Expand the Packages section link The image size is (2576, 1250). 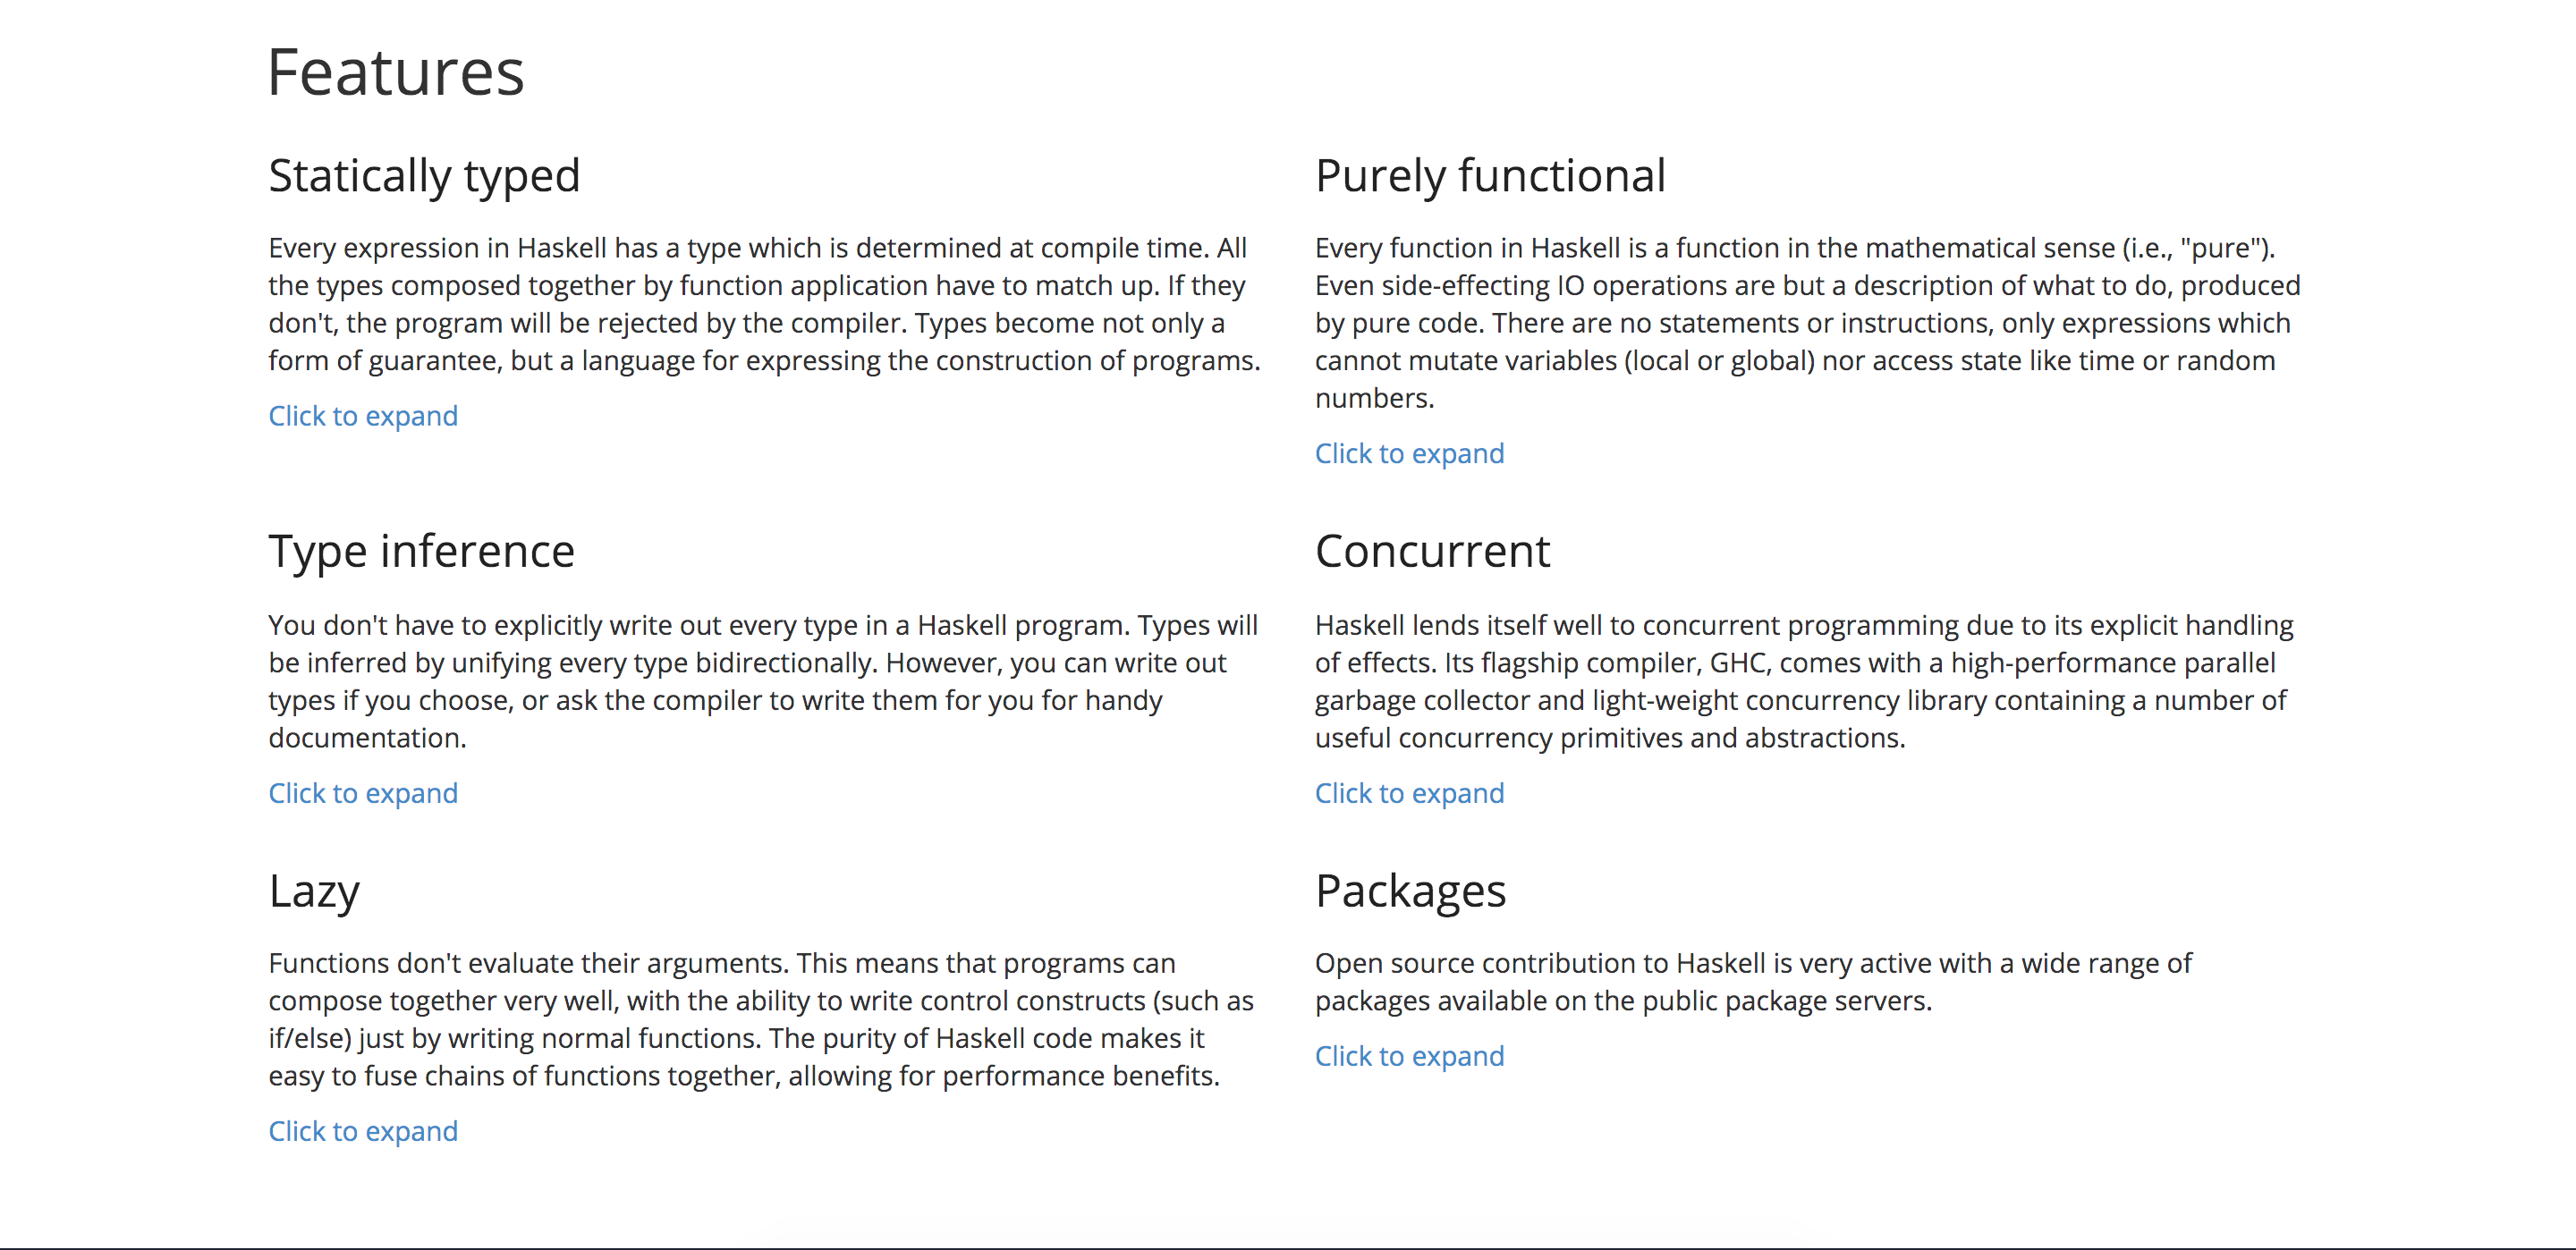tap(1409, 1056)
